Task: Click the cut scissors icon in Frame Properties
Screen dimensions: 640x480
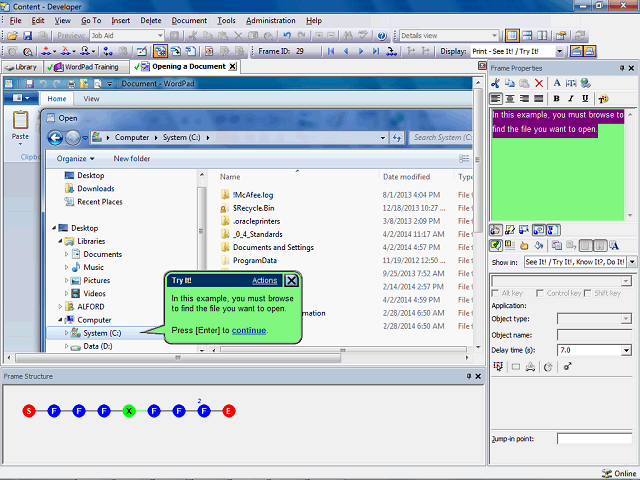Action: [496, 83]
